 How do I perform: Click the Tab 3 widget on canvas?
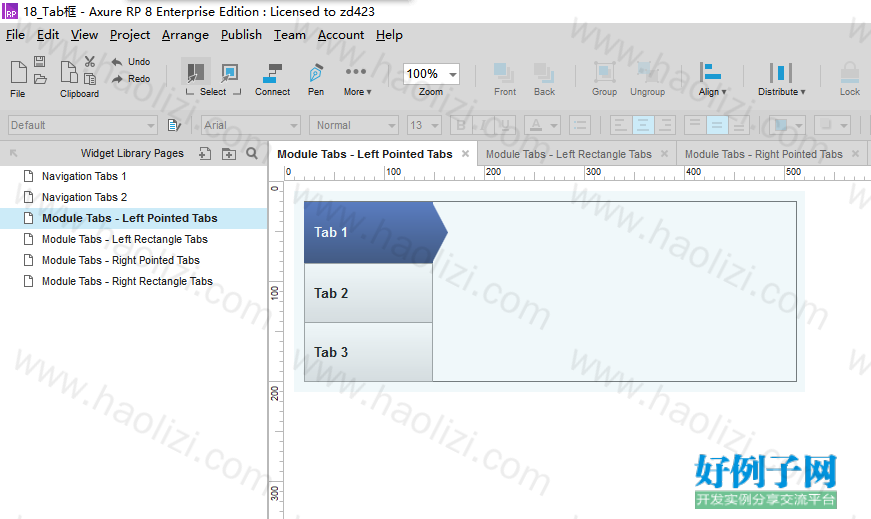[368, 352]
